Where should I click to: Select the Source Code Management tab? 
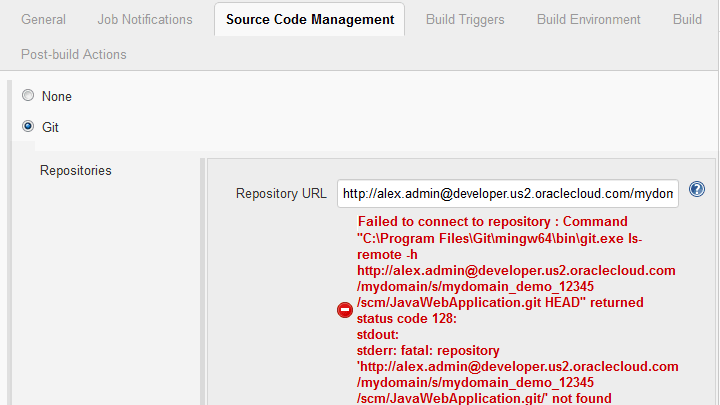pyautogui.click(x=310, y=19)
